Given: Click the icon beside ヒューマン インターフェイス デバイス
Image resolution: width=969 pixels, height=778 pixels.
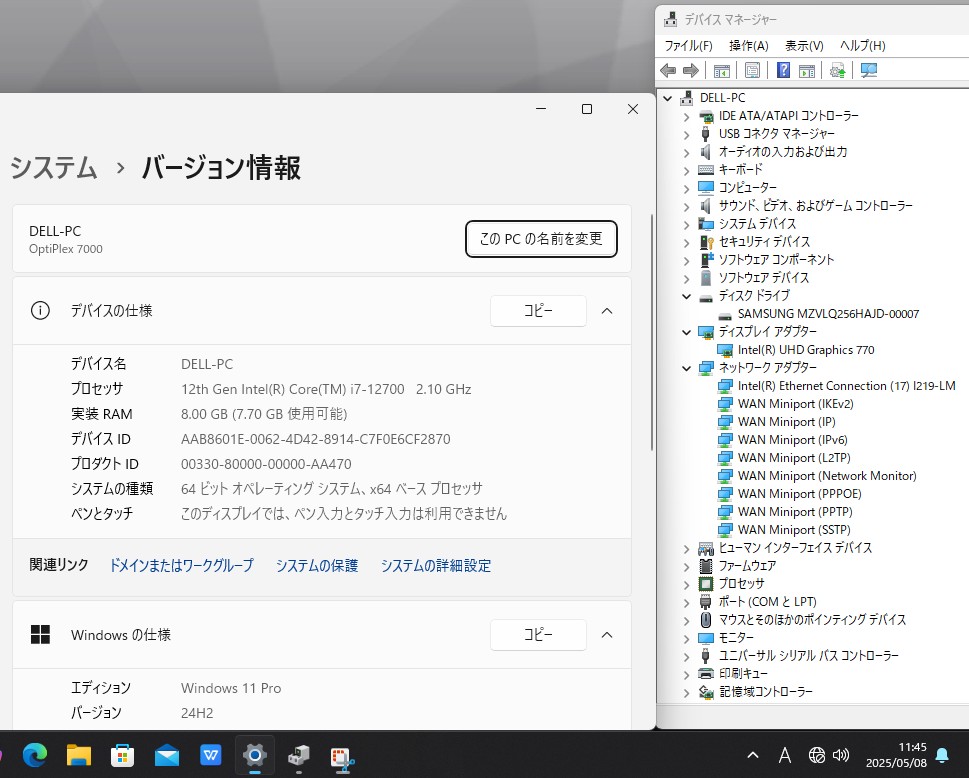Looking at the screenshot, I should click(x=706, y=548).
